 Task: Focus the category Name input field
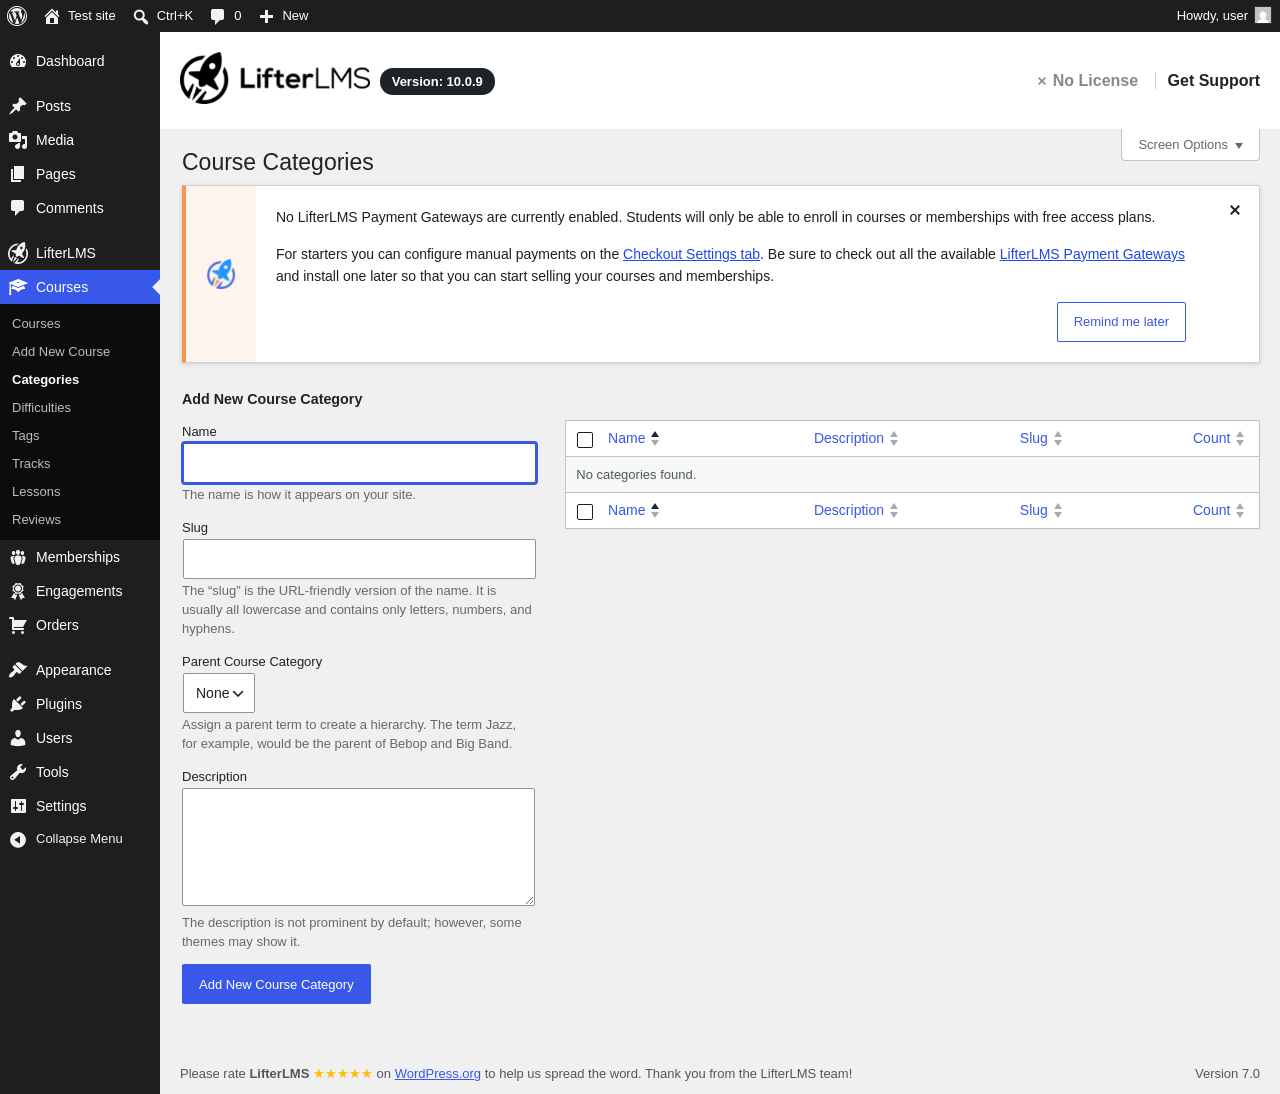359,463
